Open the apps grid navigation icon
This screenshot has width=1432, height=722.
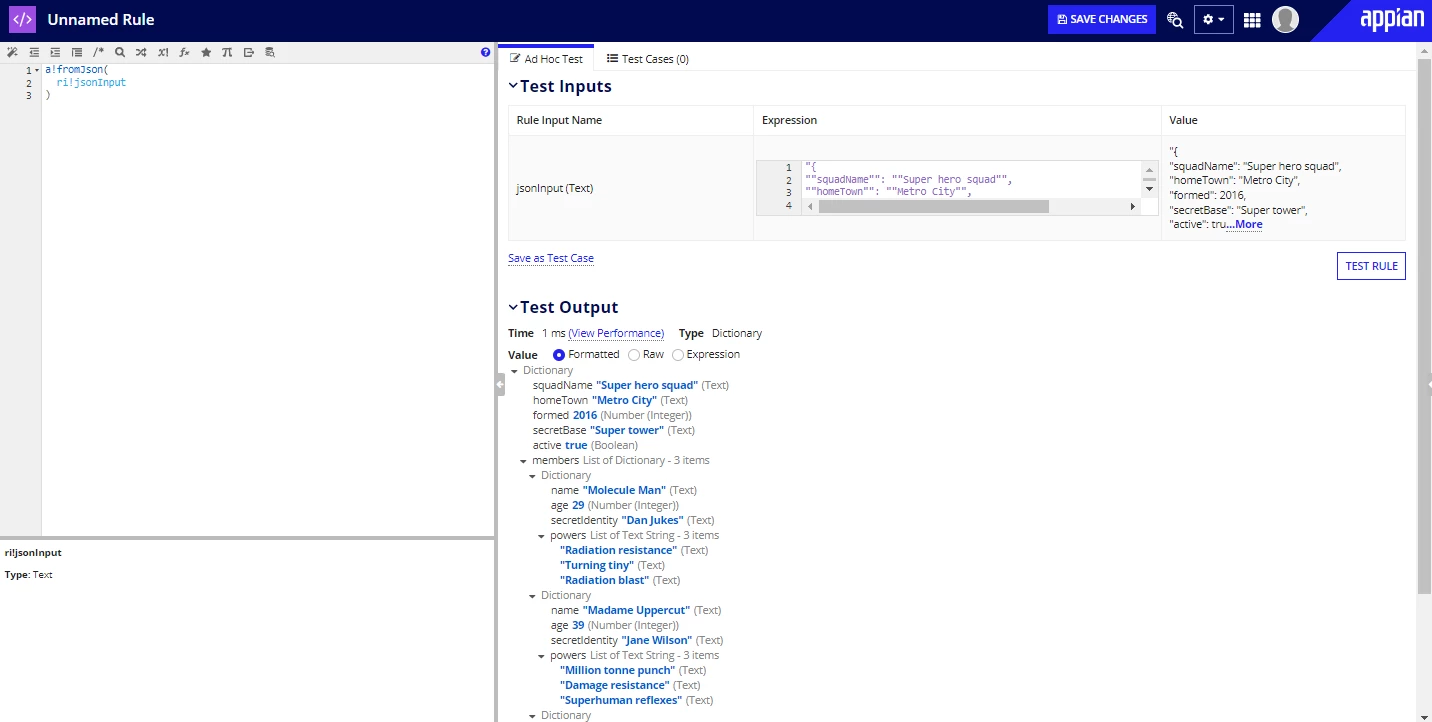(1252, 19)
